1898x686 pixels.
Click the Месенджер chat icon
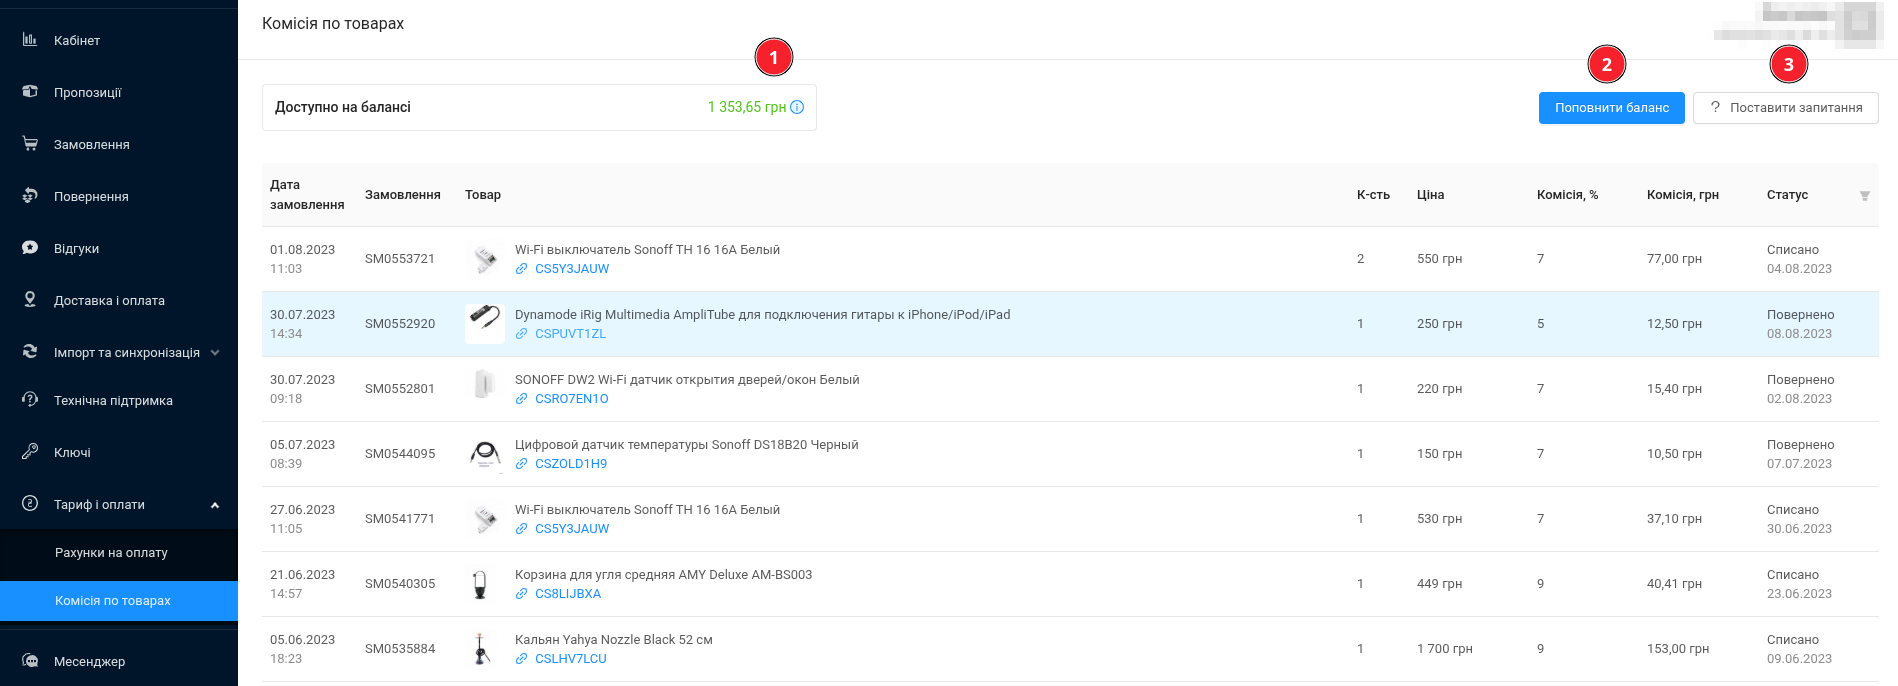(30, 661)
